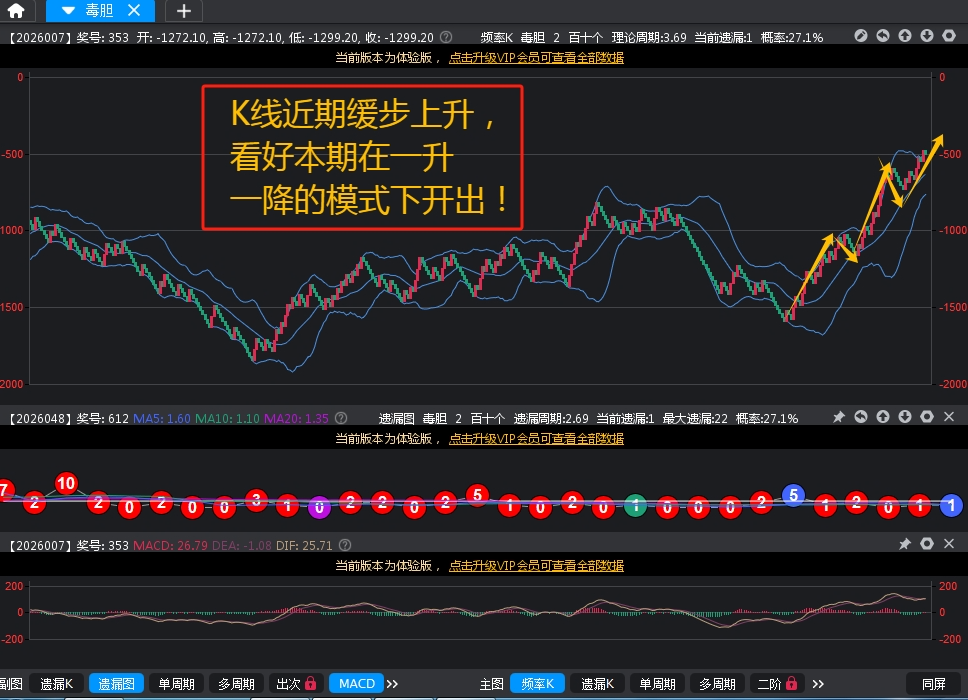Click the down arrow icon on 遗漏图 panel header
The width and height of the screenshot is (968, 700).
click(x=905, y=417)
